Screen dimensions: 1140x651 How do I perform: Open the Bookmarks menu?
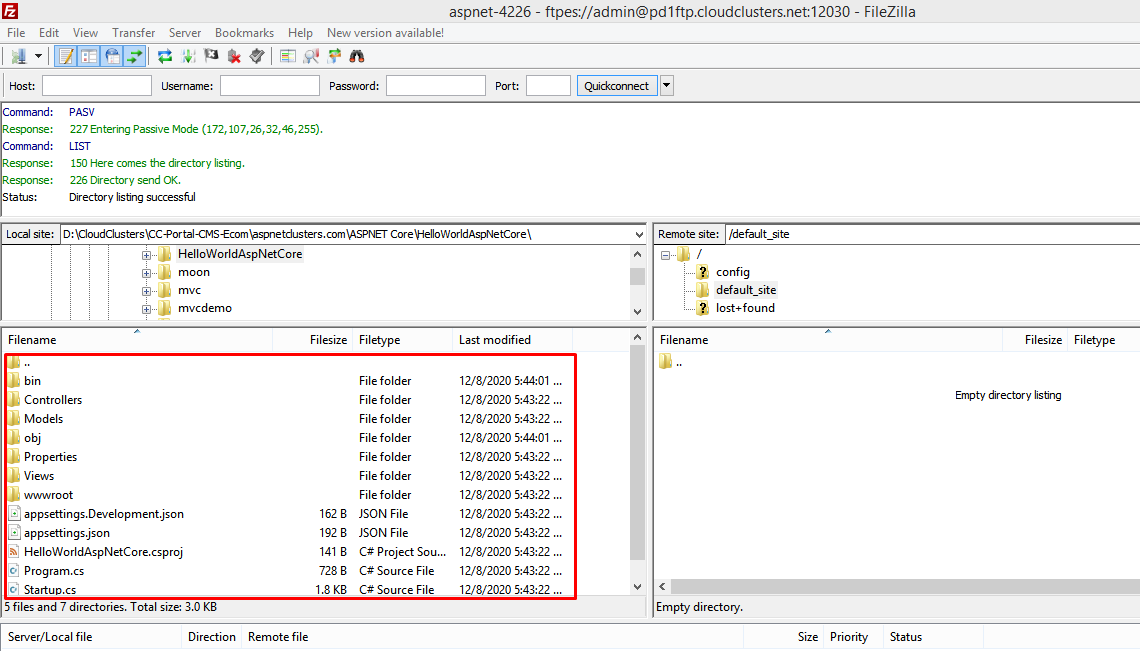[x=244, y=33]
